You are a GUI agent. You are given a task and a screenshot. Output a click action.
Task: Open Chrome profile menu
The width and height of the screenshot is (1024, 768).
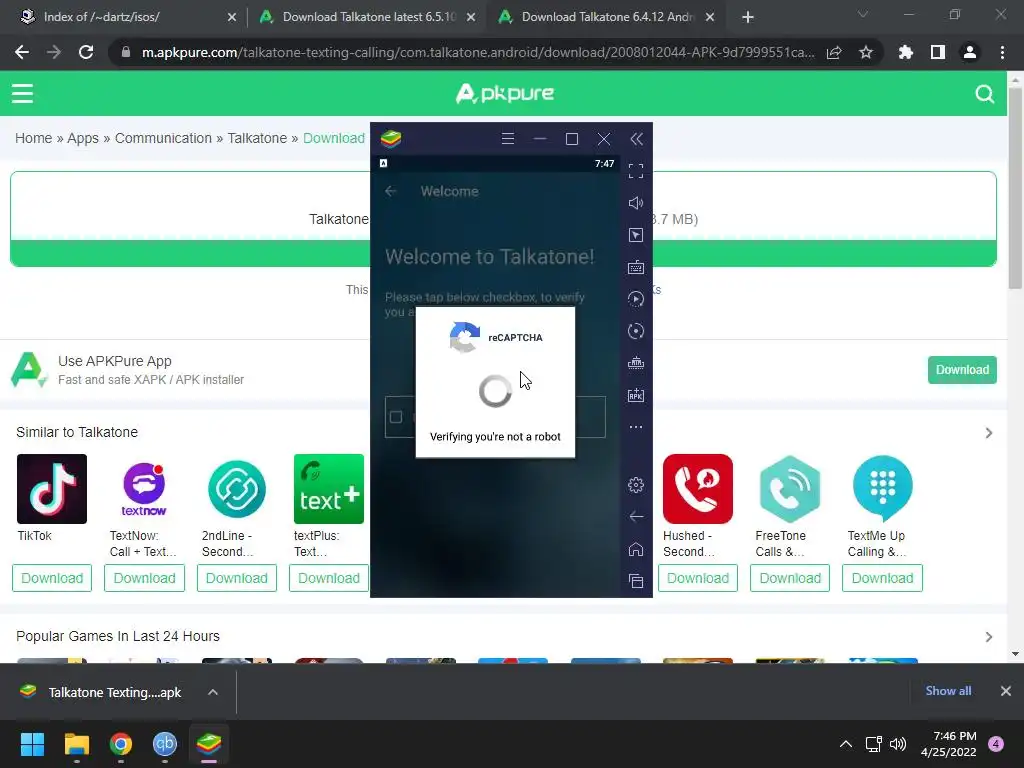click(969, 52)
